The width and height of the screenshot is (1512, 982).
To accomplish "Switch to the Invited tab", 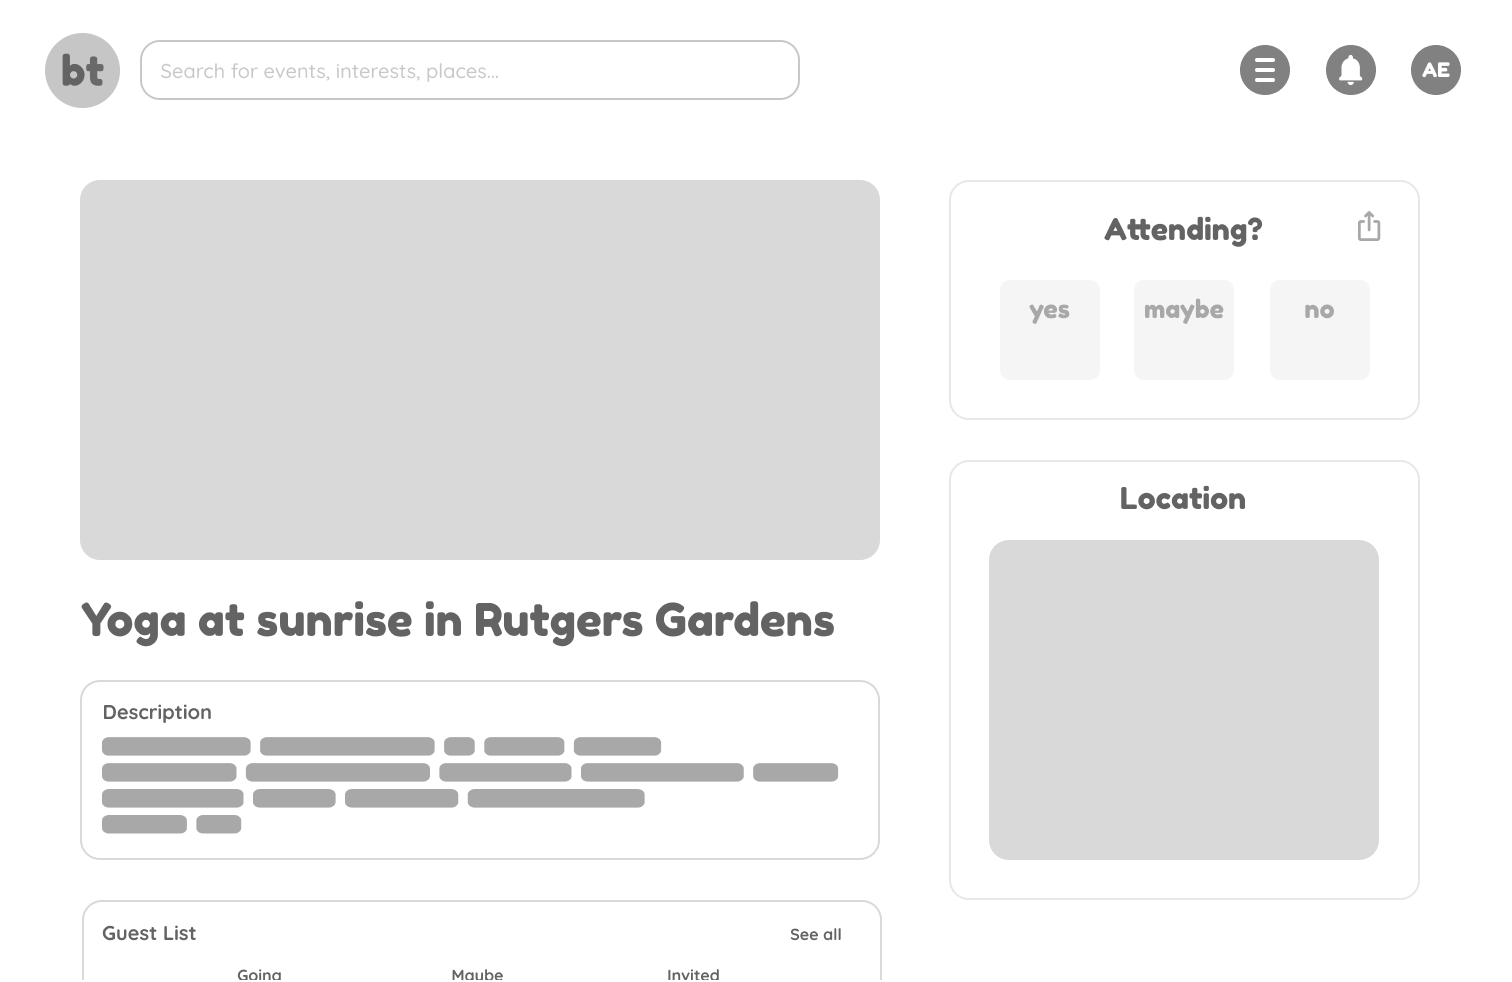I will [x=693, y=972].
